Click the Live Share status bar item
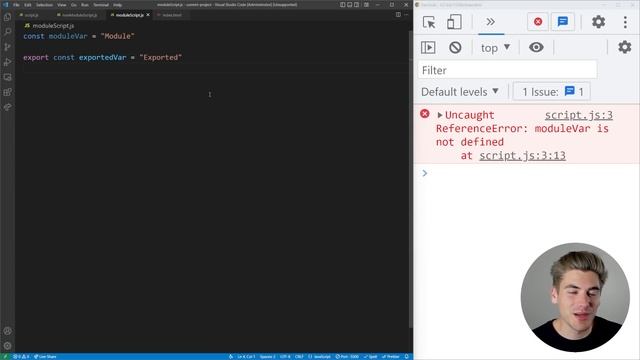This screenshot has height=360, width=640. pos(45,357)
